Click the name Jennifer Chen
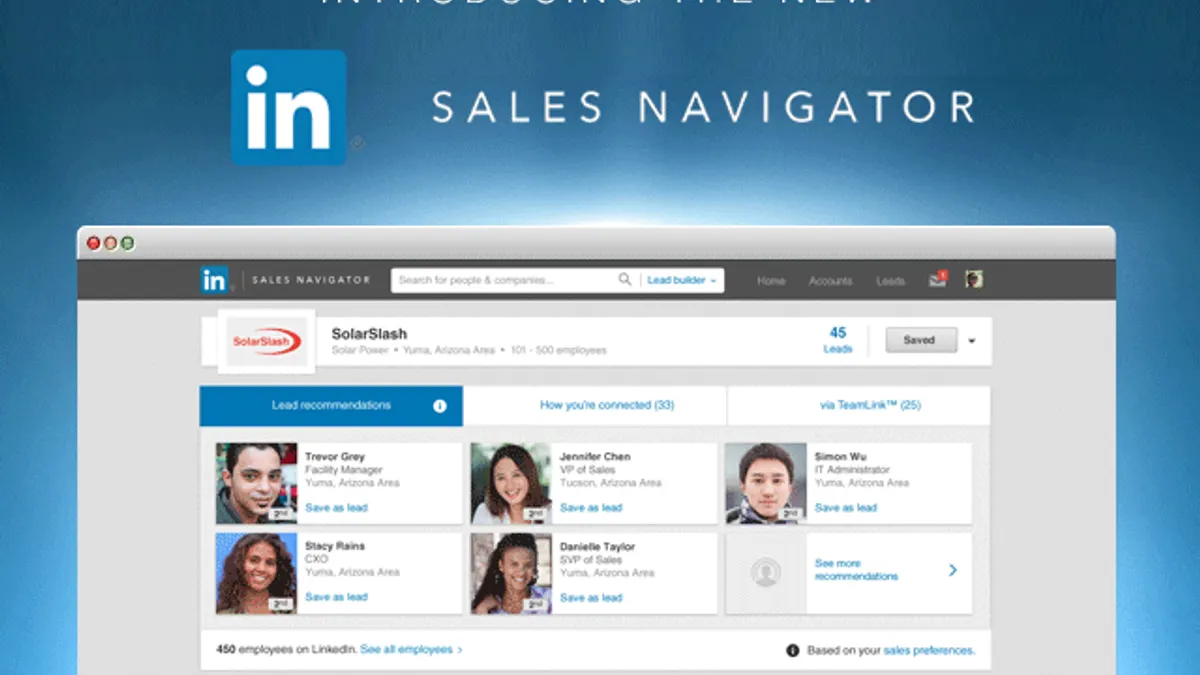 [x=595, y=457]
